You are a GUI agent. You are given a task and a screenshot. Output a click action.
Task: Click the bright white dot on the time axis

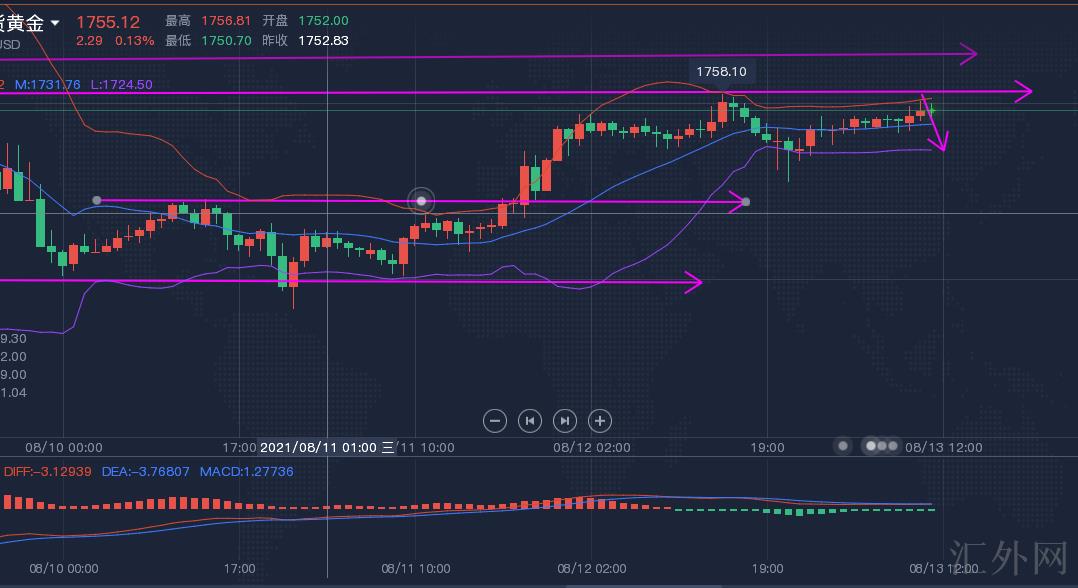click(871, 446)
